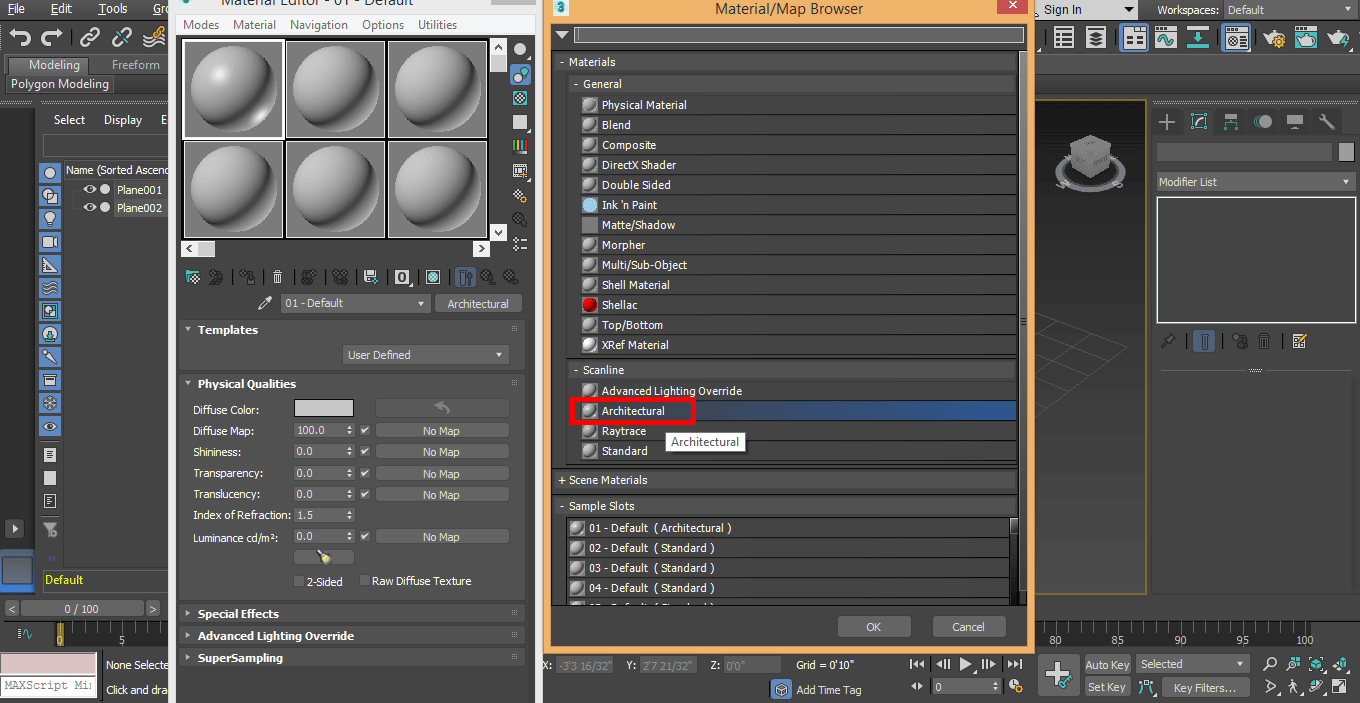Open the 01 - Default material name dropdown
This screenshot has height=703, width=1360.
(355, 303)
